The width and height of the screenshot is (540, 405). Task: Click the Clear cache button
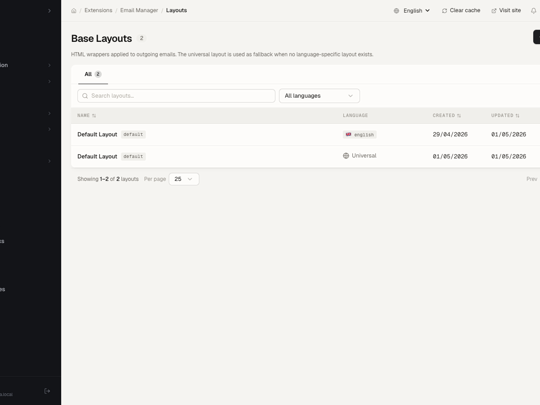click(461, 10)
